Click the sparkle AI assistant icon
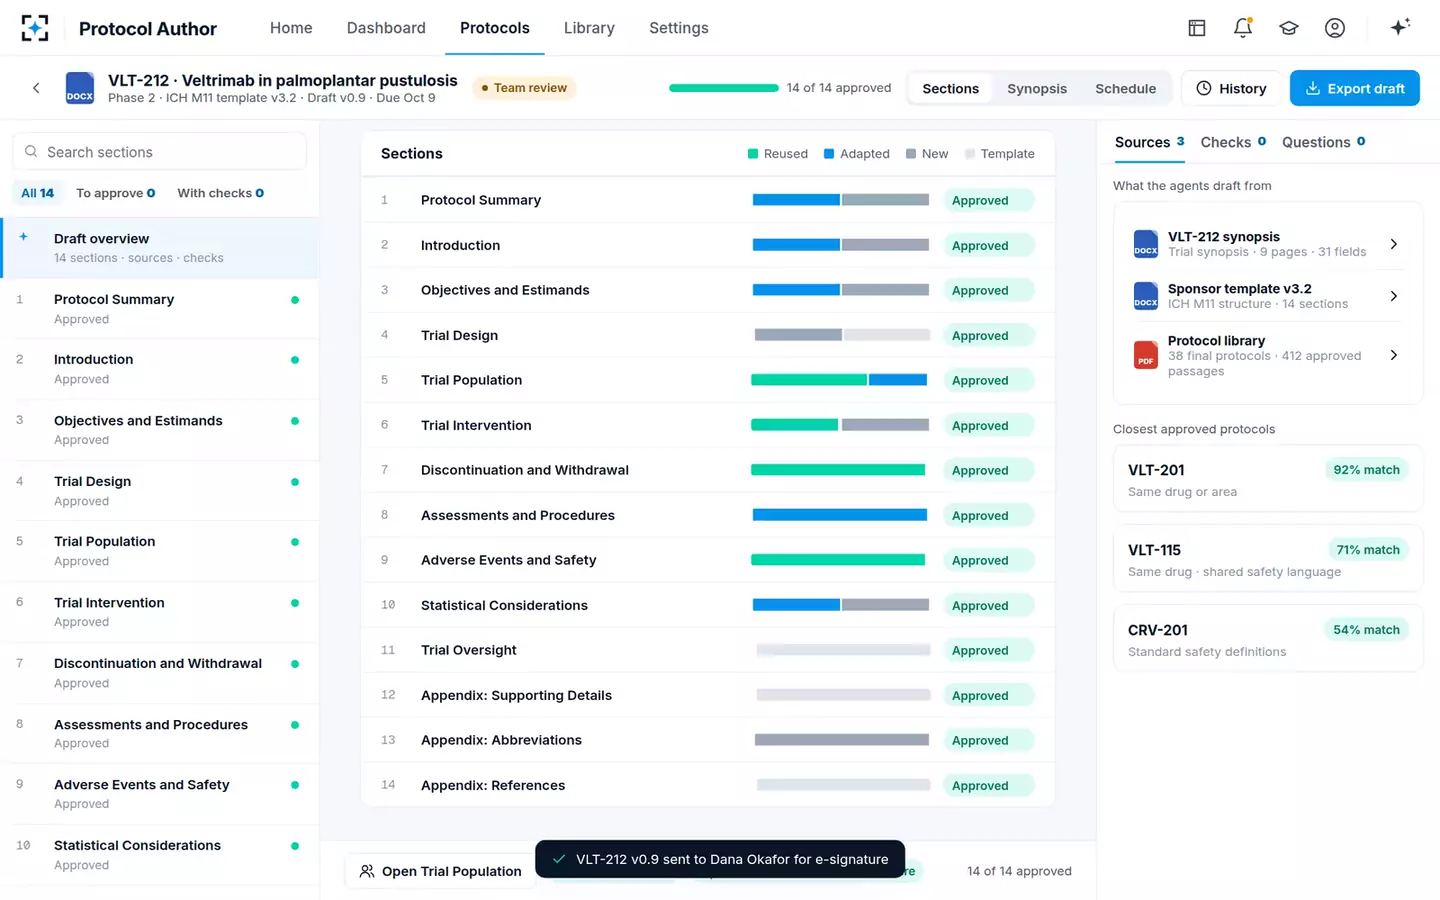The width and height of the screenshot is (1440, 900). pyautogui.click(x=1400, y=27)
